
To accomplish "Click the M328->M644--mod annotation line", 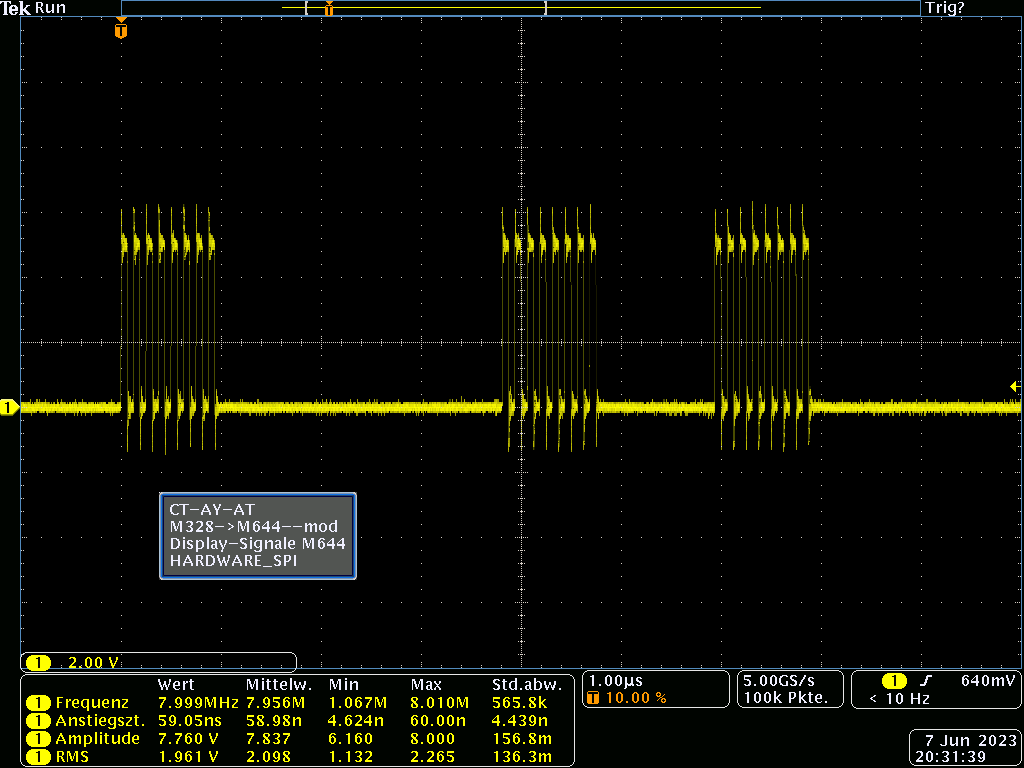I will 253,526.
